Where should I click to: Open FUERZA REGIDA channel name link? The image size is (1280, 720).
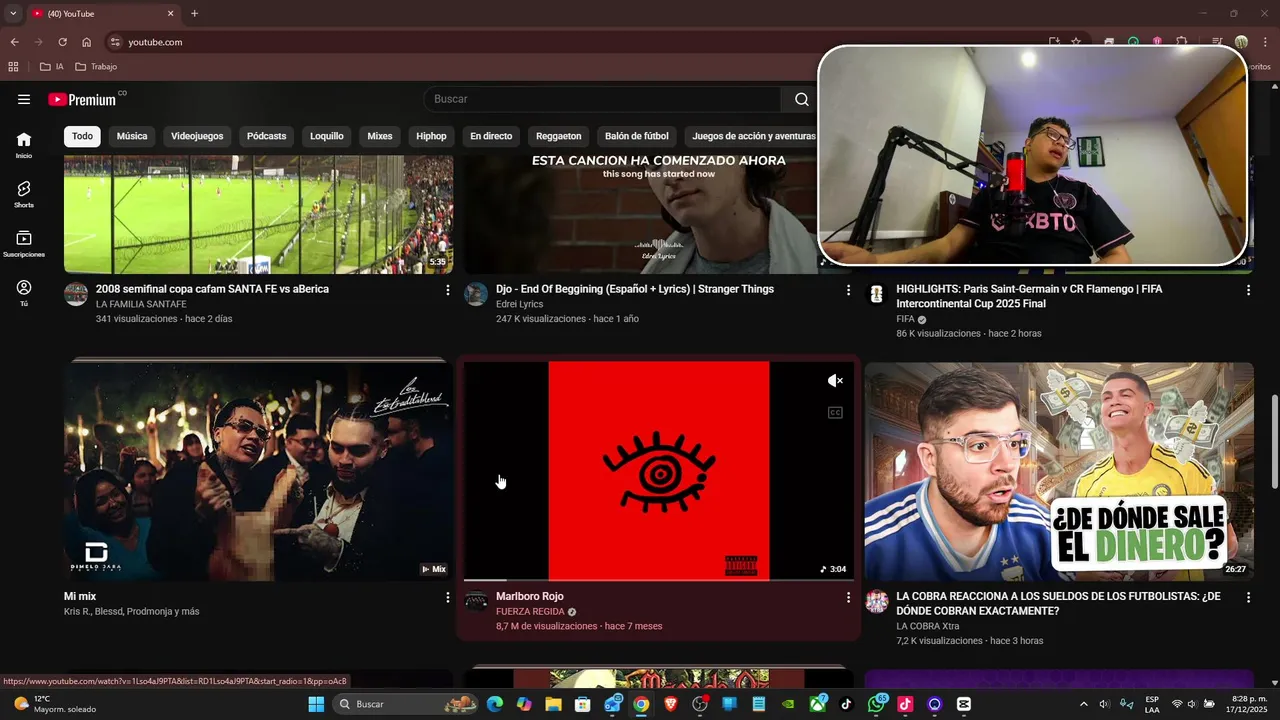click(530, 611)
